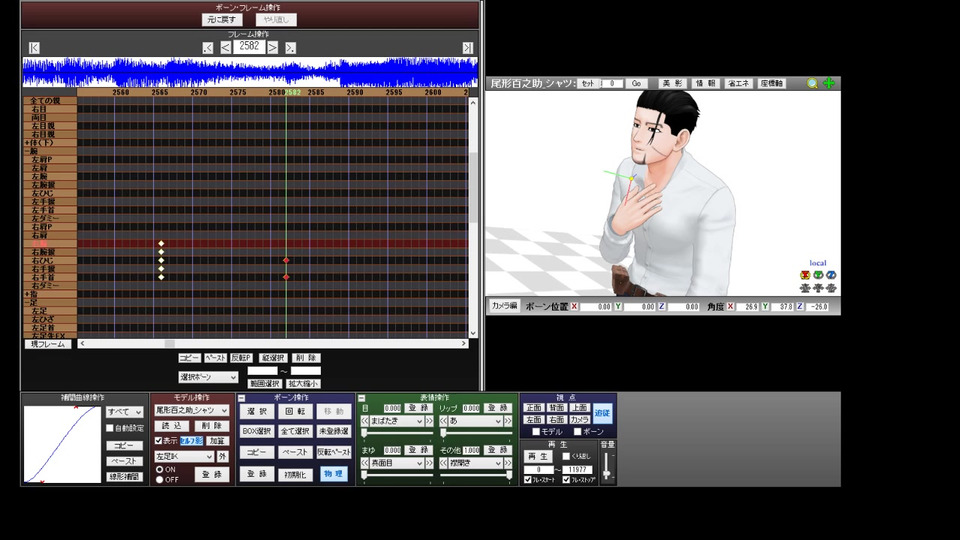The image size is (960, 540).
Task: Select the 上面 top view
Action: click(x=579, y=408)
